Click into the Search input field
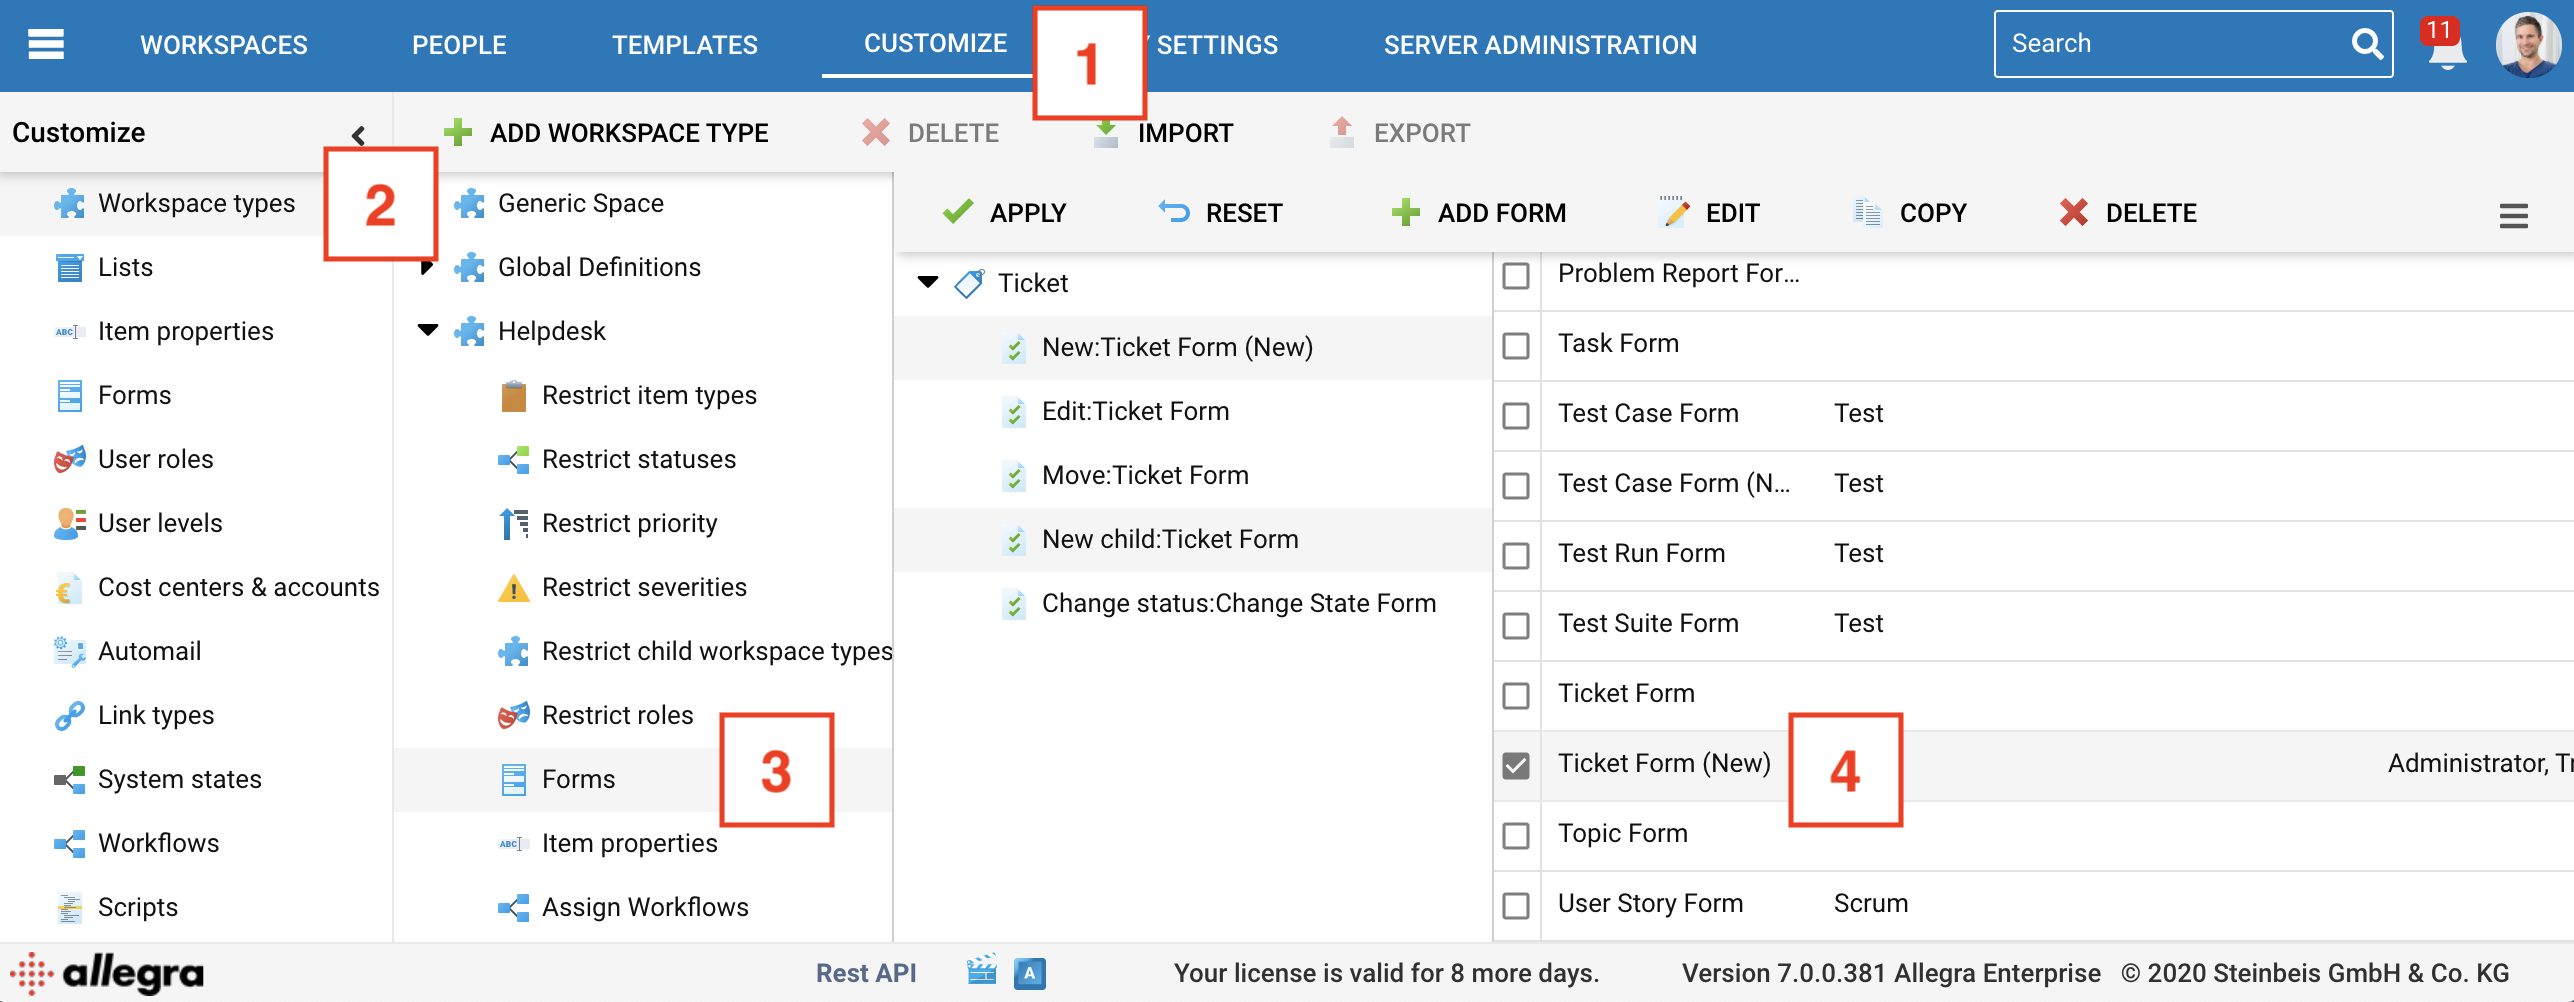 point(2170,44)
